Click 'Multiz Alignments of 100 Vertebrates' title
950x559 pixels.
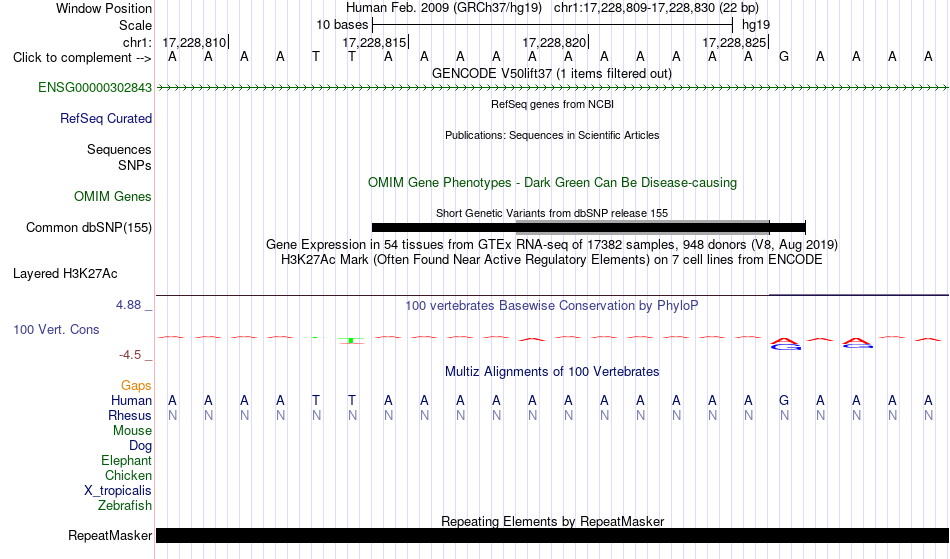[x=552, y=372]
